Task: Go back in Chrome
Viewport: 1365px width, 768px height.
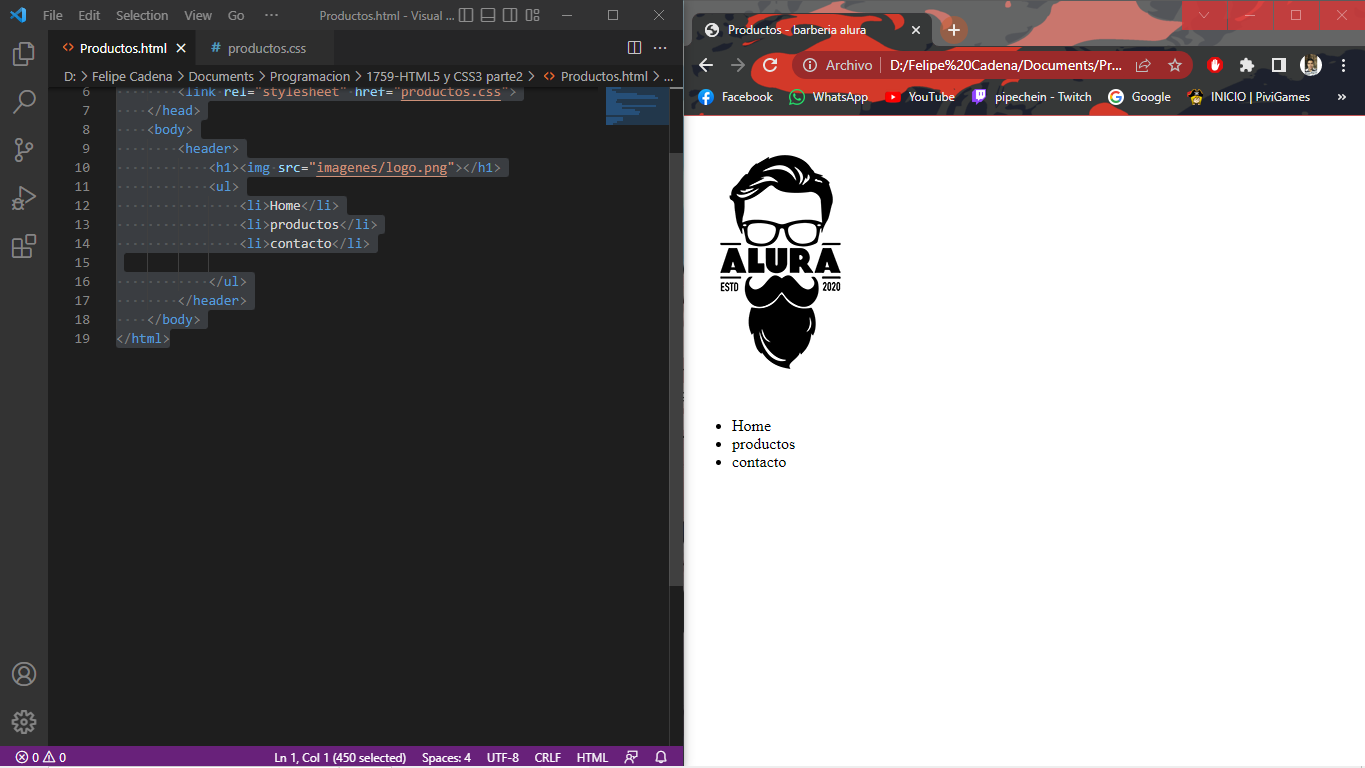Action: point(706,65)
